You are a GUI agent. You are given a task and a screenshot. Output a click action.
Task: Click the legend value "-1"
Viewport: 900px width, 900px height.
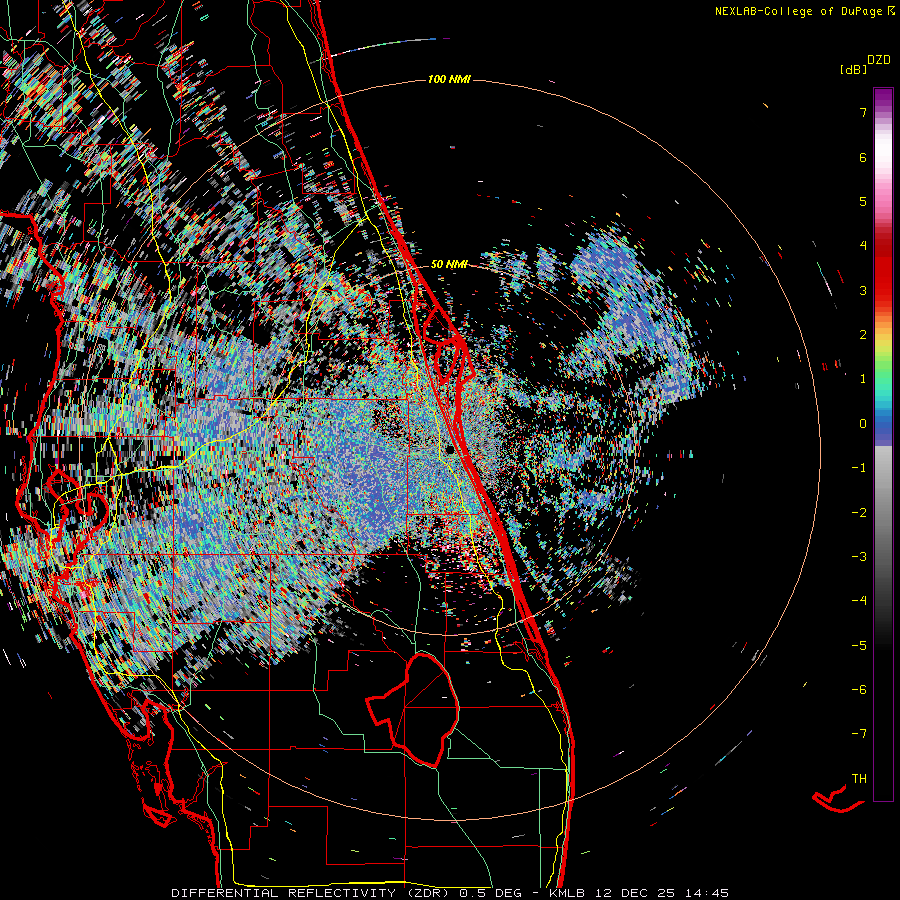tap(859, 468)
